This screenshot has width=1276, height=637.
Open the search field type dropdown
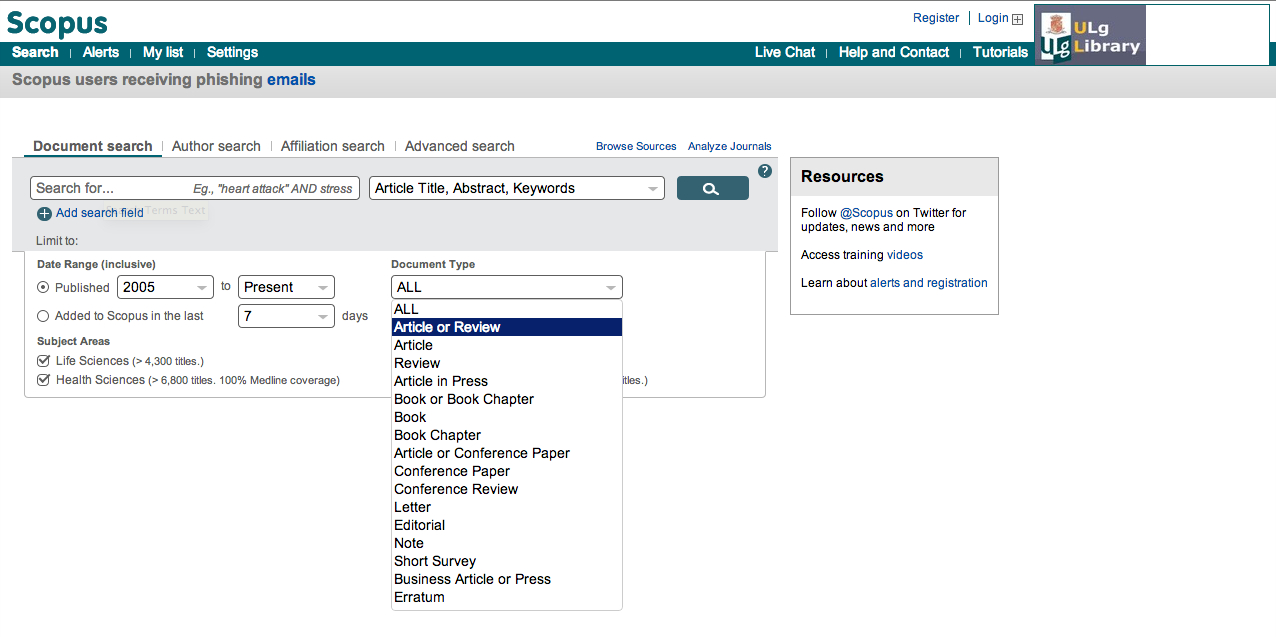517,188
